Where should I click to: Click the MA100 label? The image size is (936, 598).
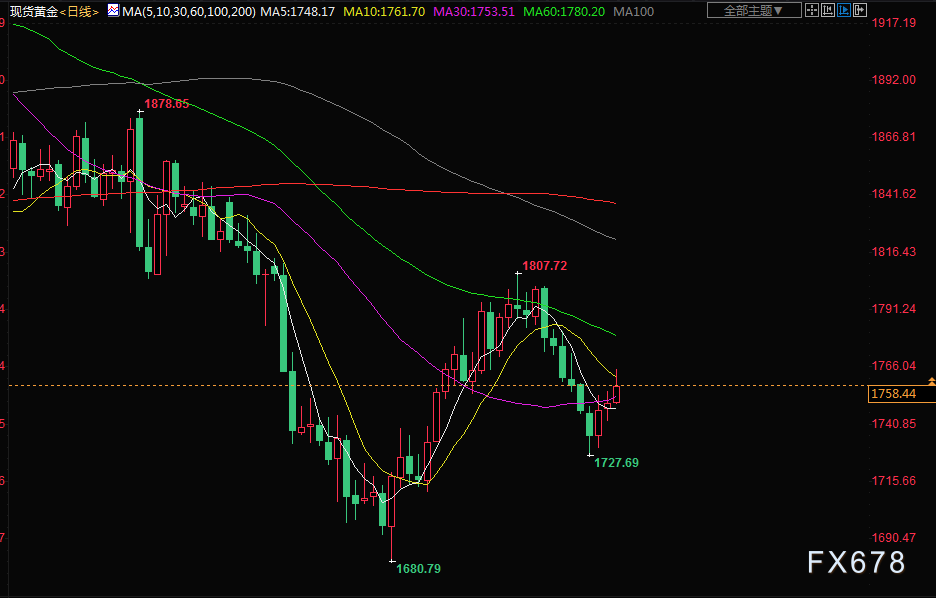tap(633, 11)
